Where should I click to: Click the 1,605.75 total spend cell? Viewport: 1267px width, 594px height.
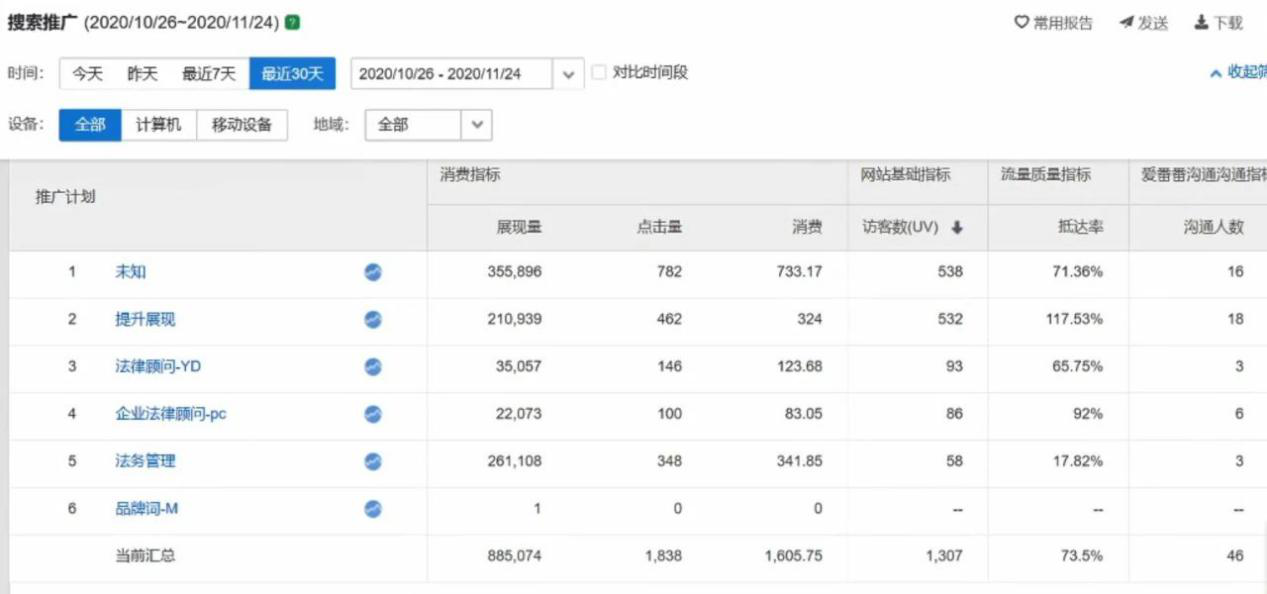(x=793, y=555)
